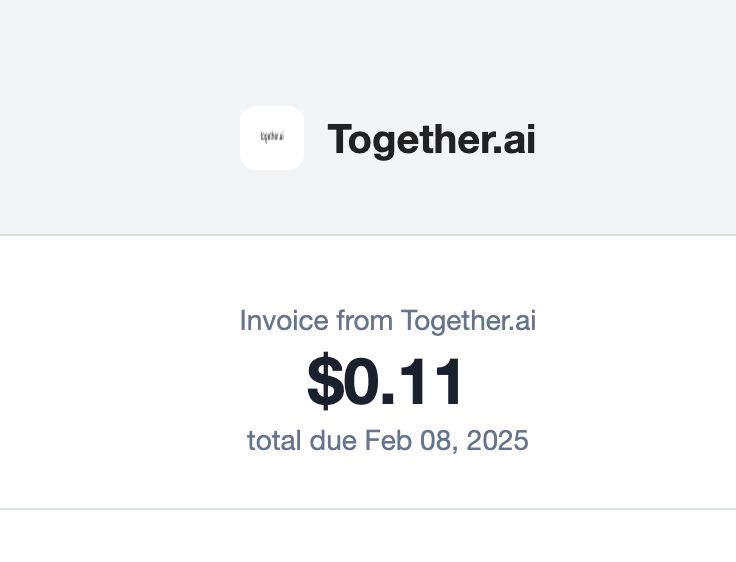Click the divider line under the due date
Viewport: 736px width, 562px height.
pos(368,508)
